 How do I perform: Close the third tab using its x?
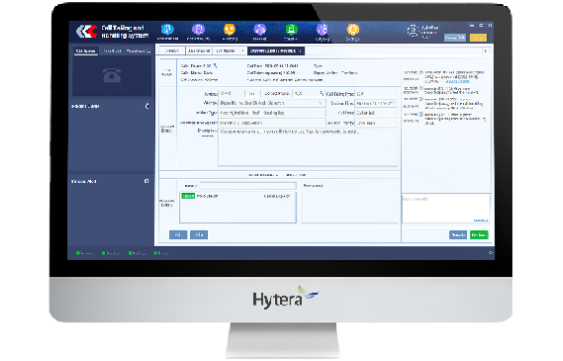(243, 51)
